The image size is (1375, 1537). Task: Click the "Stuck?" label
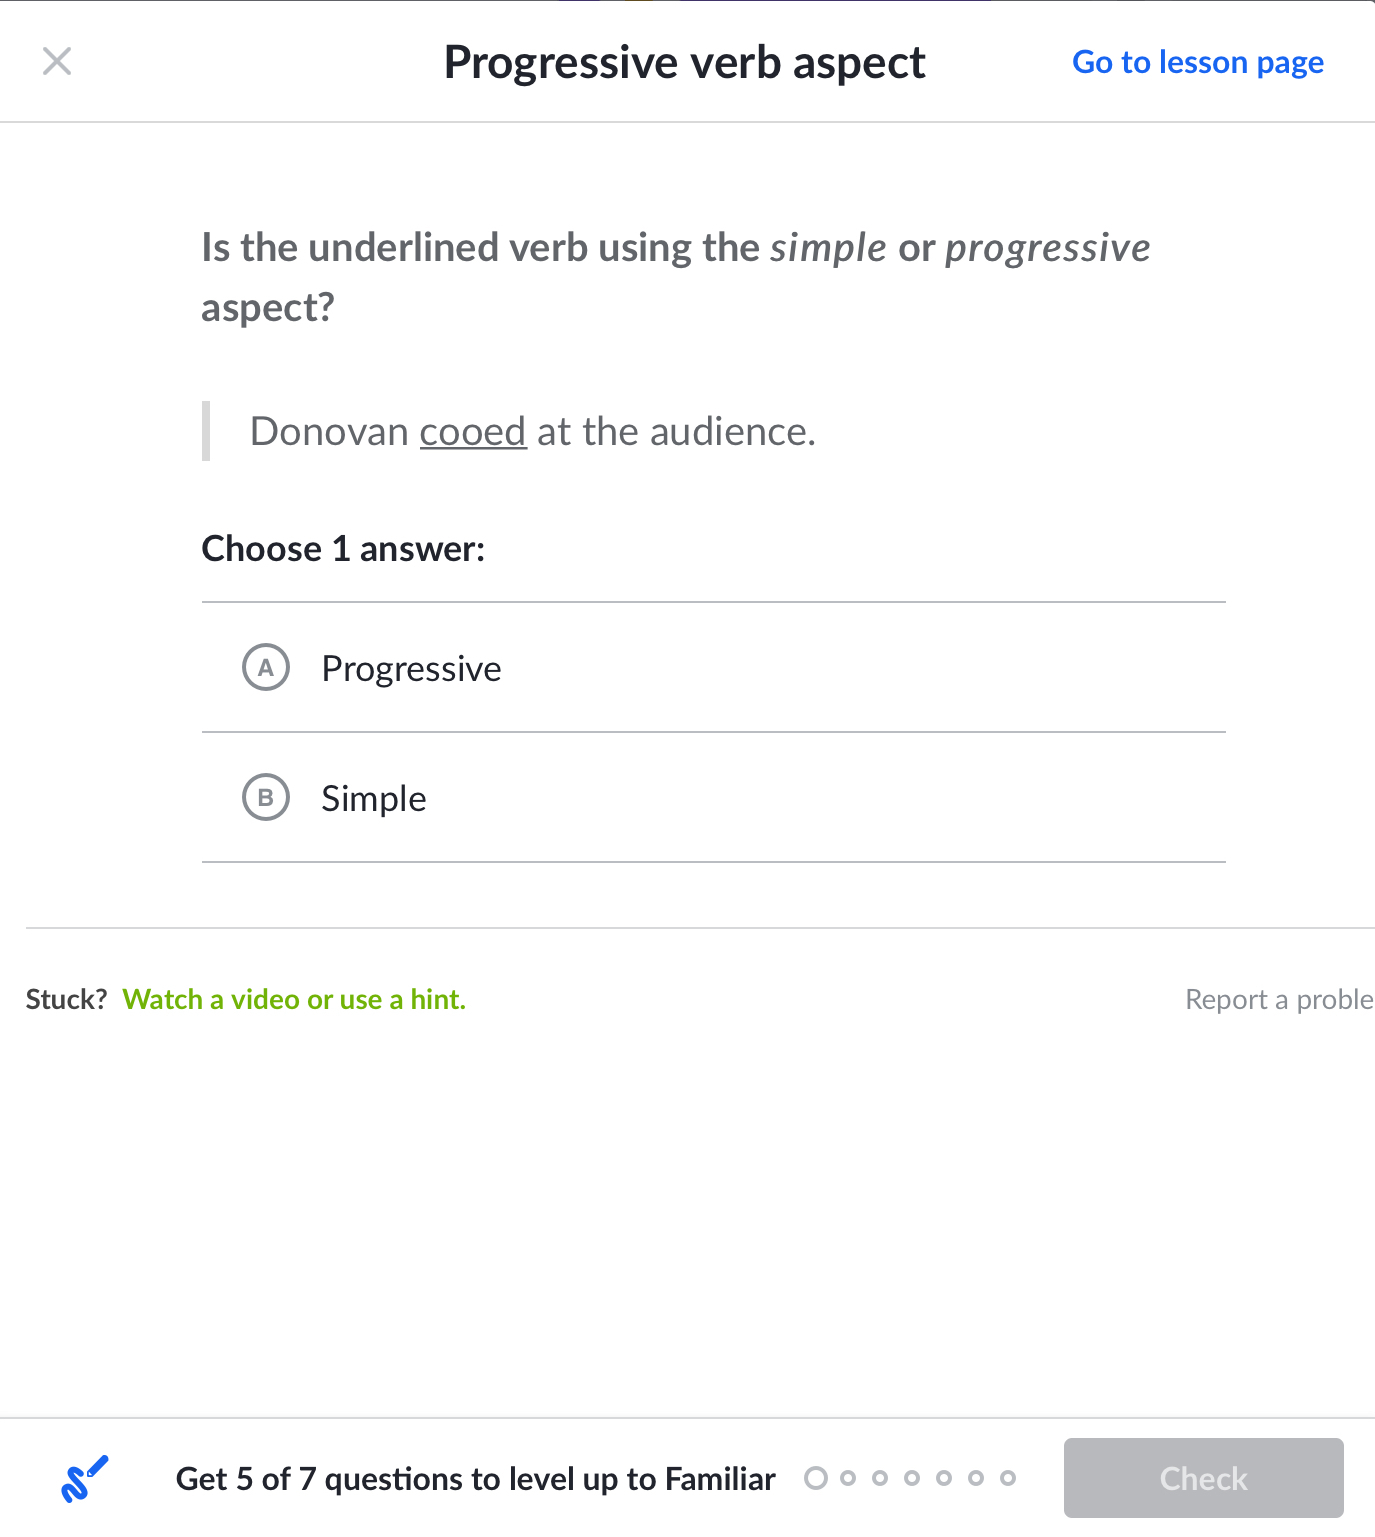(66, 999)
